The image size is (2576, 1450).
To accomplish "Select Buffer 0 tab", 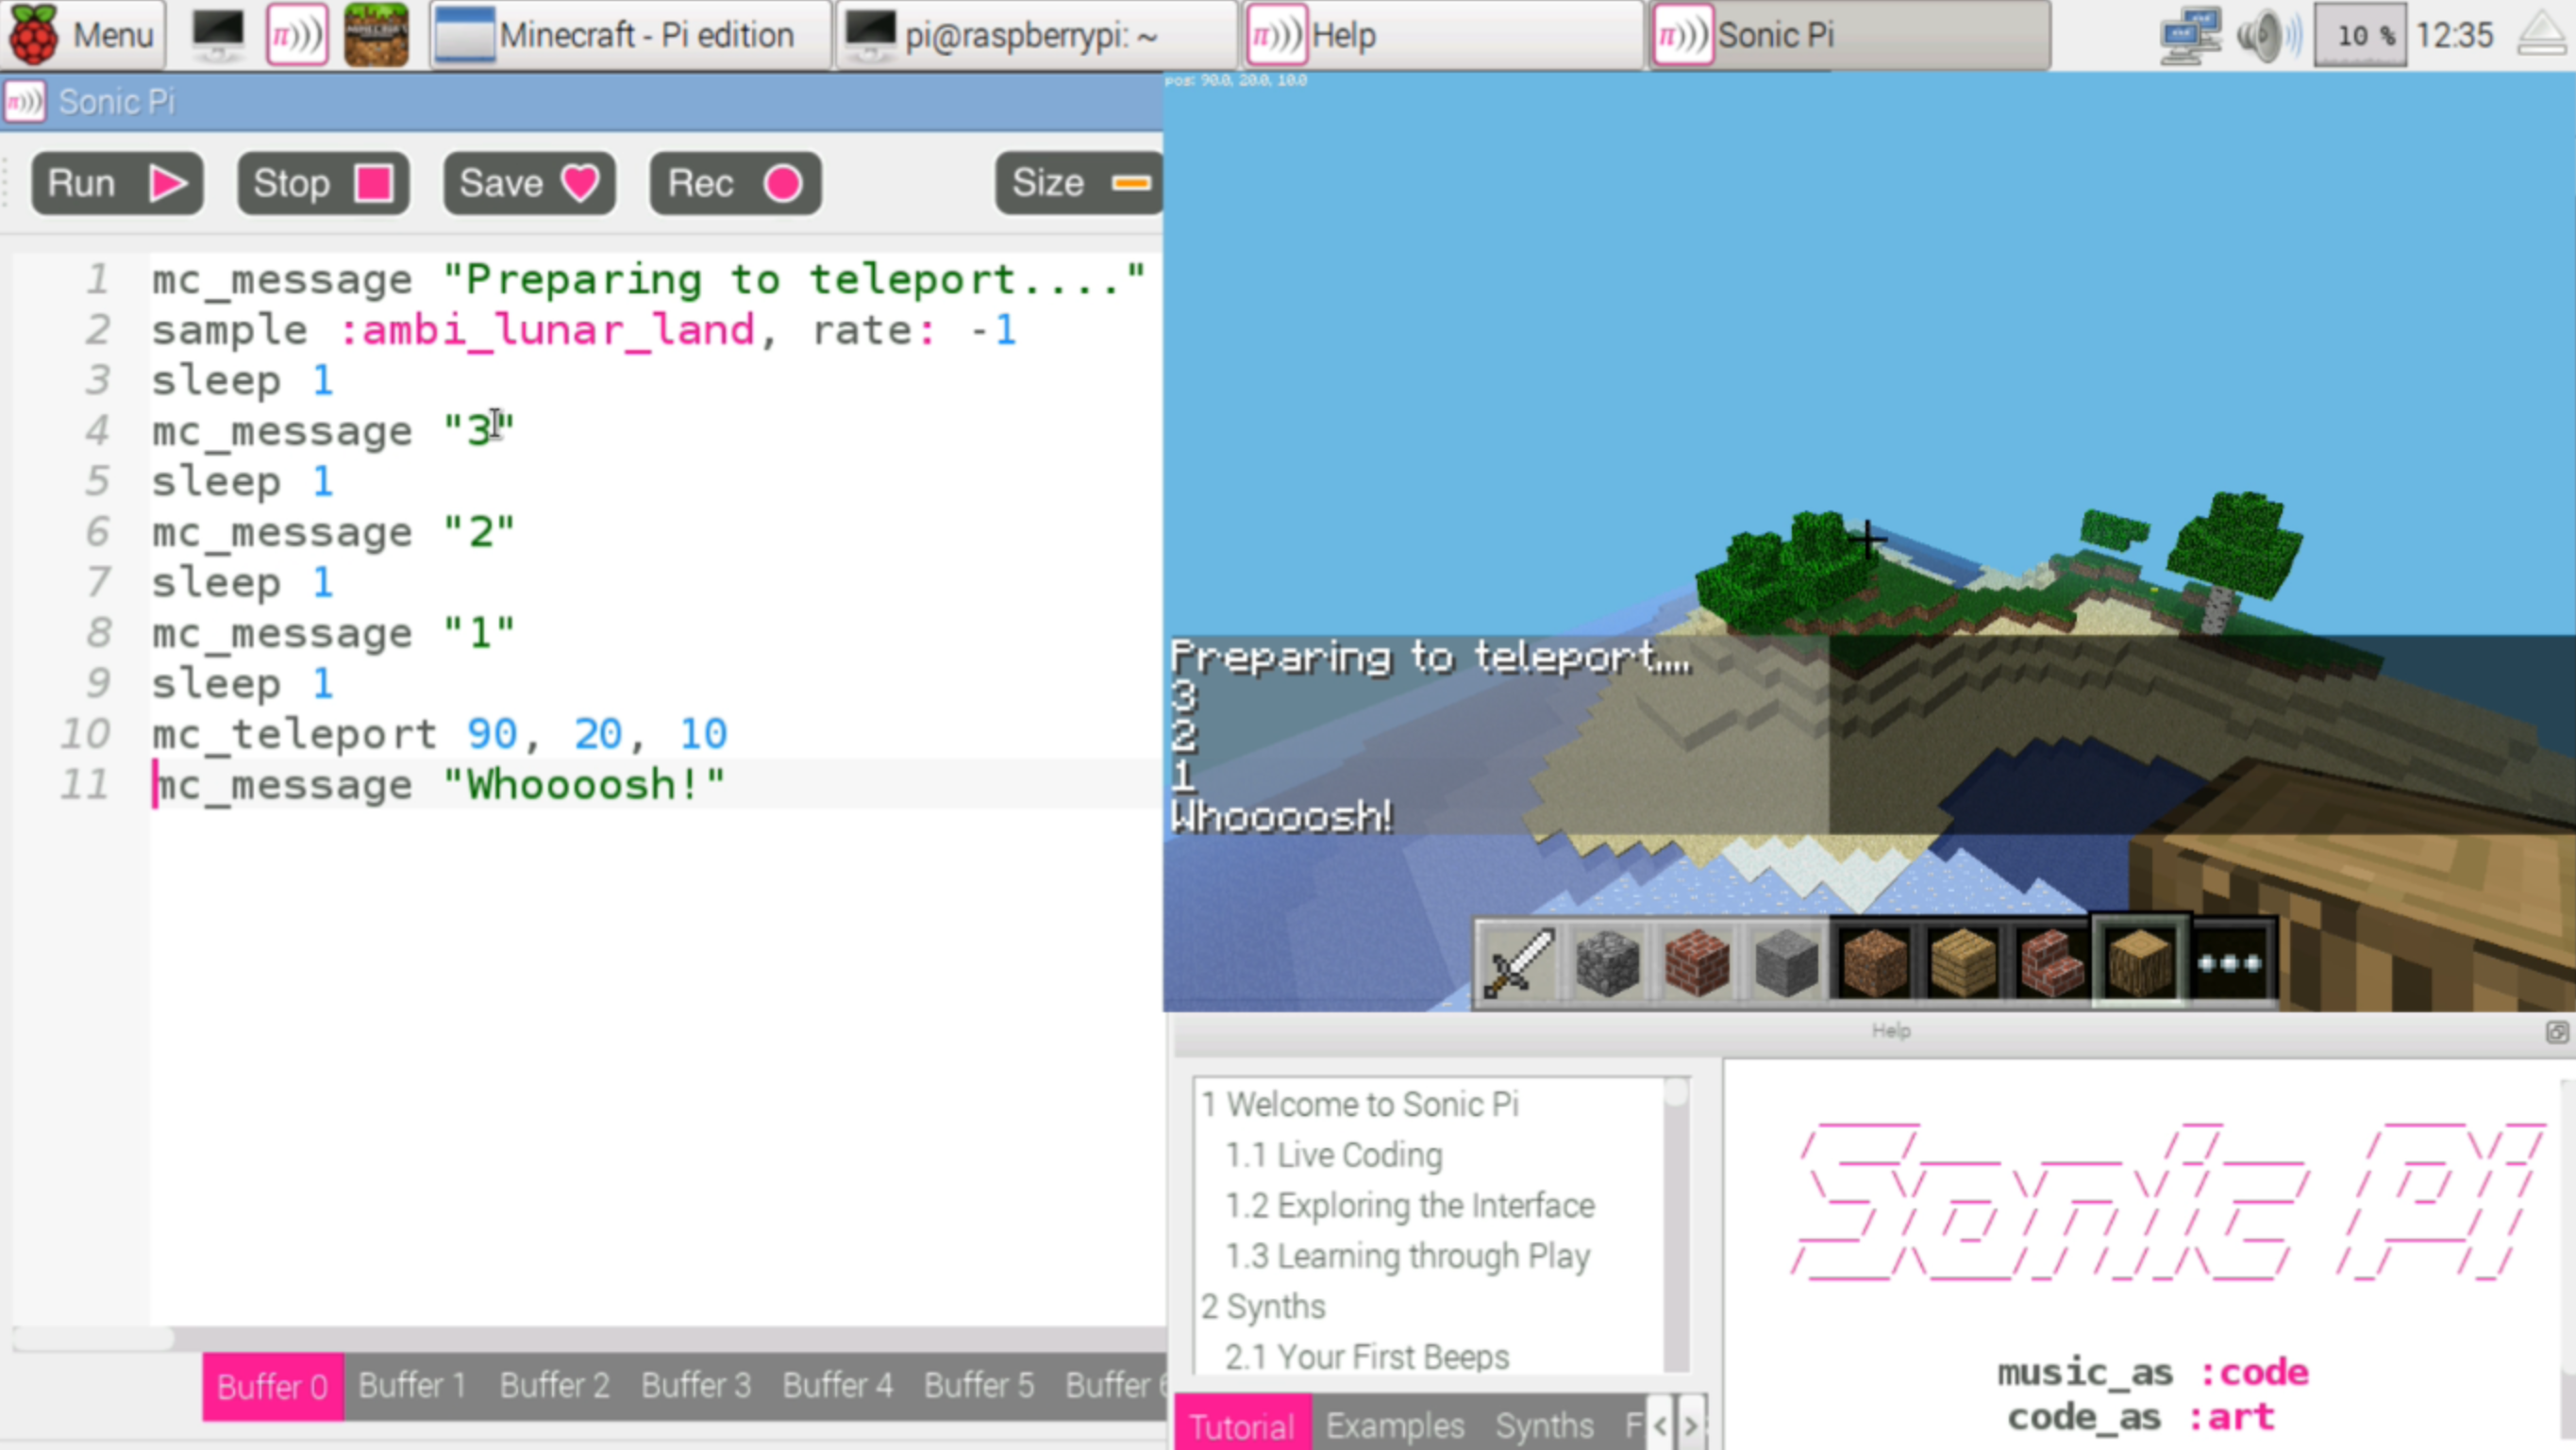I will (273, 1386).
